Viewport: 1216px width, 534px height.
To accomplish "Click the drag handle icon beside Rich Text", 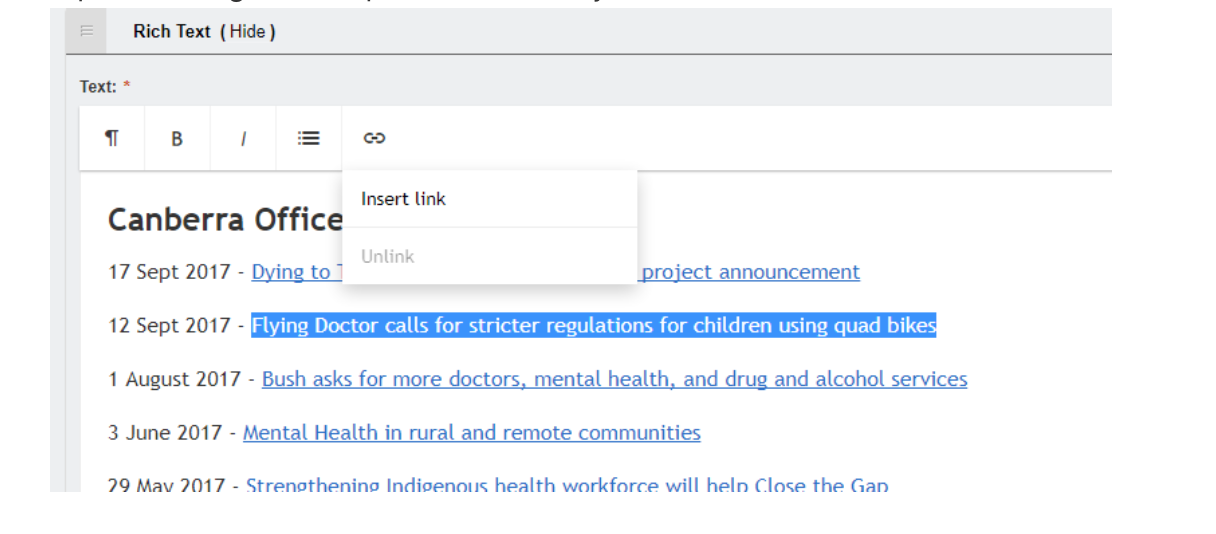I will (87, 32).
